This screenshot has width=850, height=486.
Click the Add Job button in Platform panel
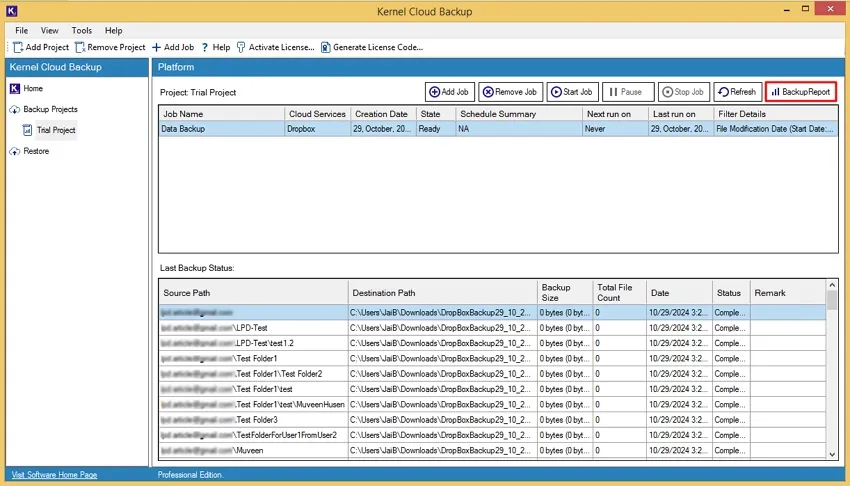point(449,92)
